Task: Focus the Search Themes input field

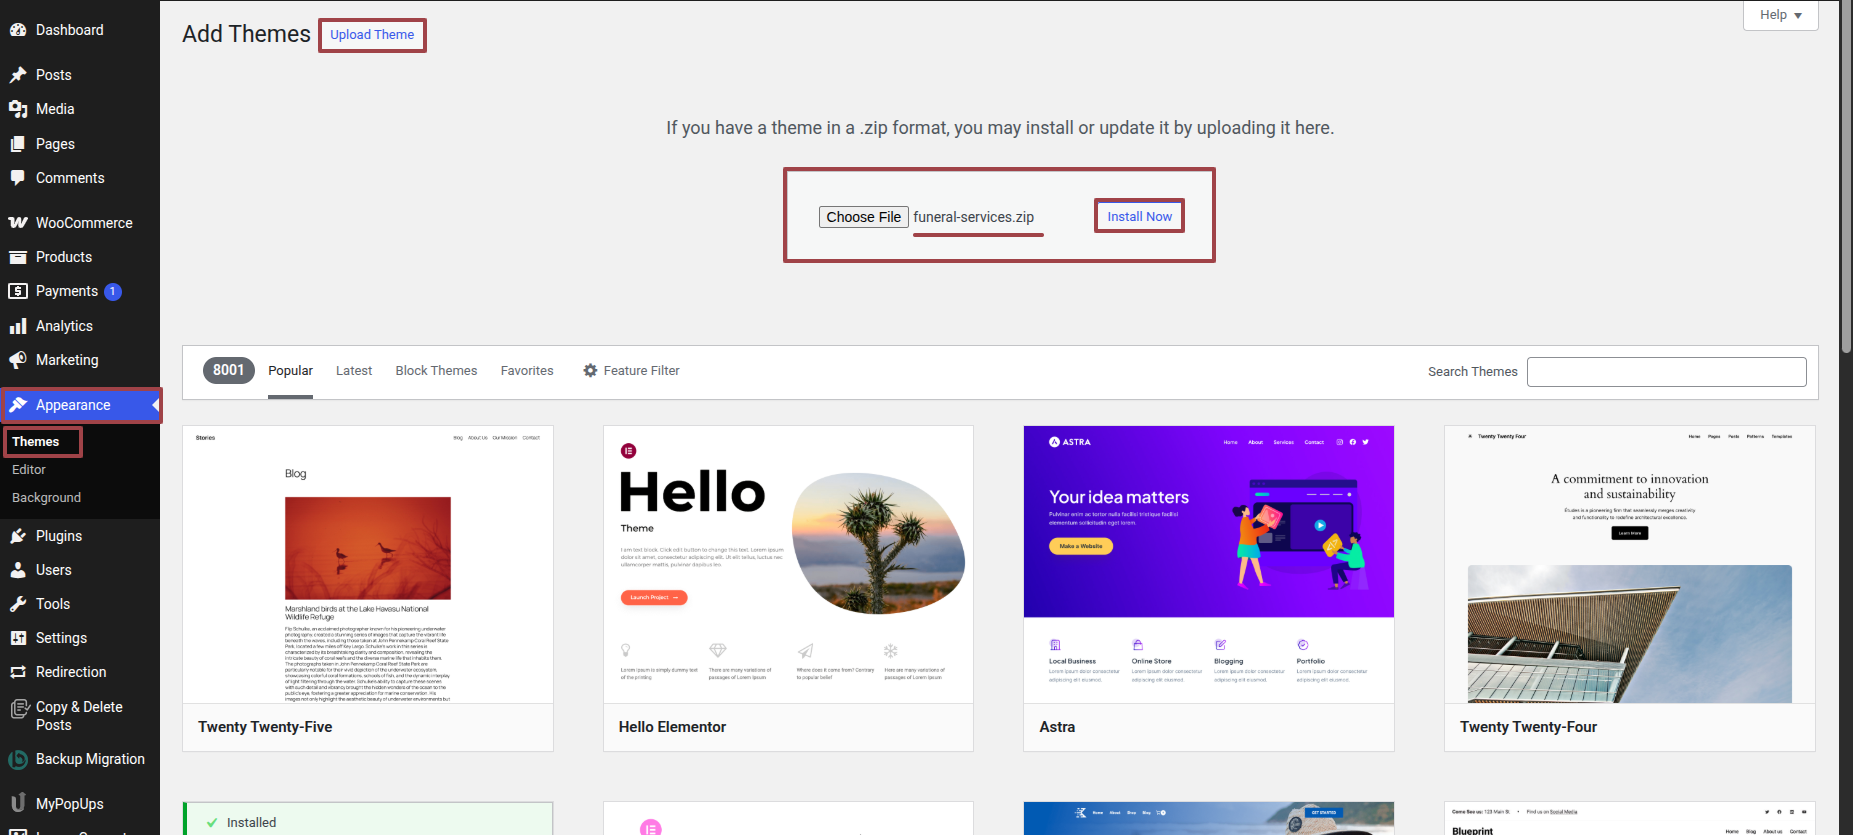Action: pos(1666,372)
